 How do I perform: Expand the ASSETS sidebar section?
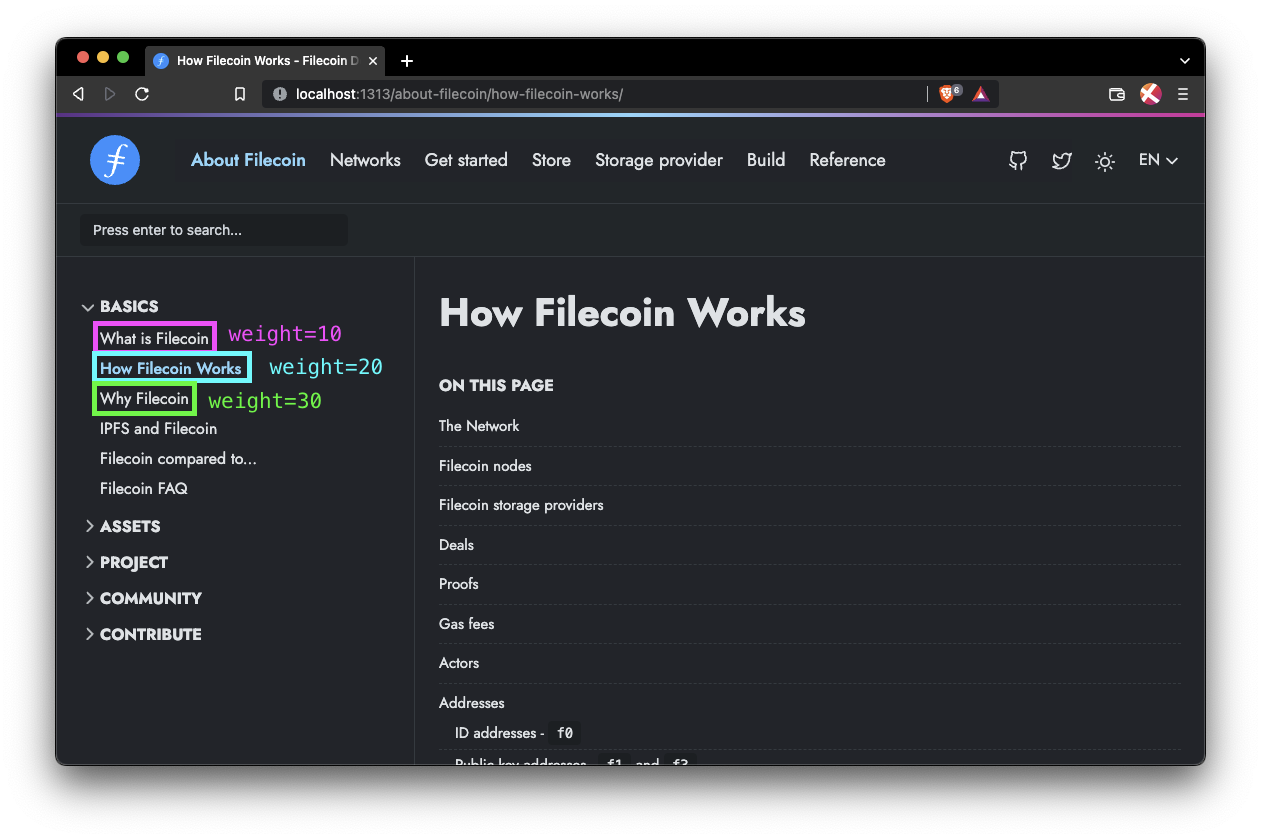click(121, 526)
